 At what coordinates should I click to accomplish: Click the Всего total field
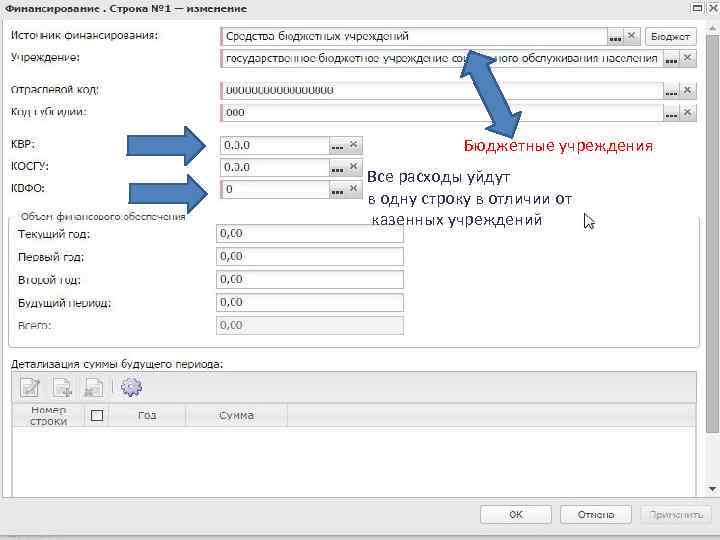[310, 326]
